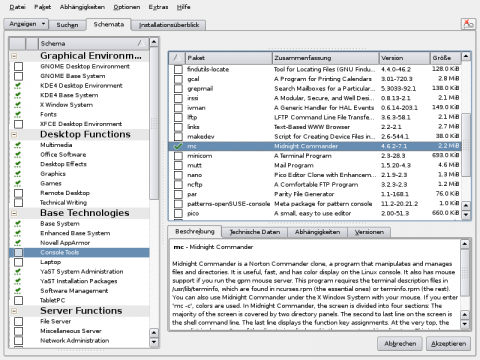Image resolution: width=480 pixels, height=360 pixels.
Task: Click the status icon next to Graphics
Action: (18, 174)
